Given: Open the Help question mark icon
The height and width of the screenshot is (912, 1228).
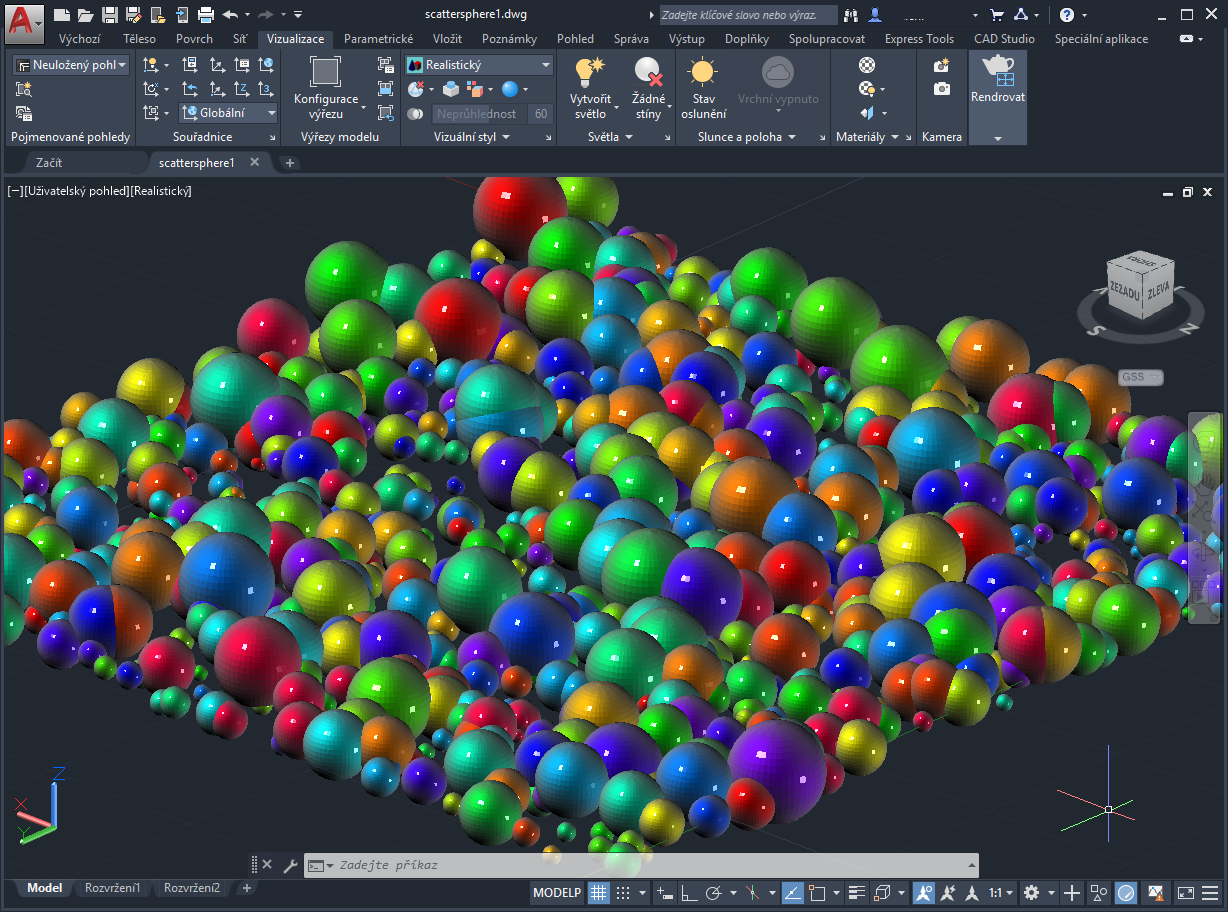Looking at the screenshot, I should [1067, 15].
